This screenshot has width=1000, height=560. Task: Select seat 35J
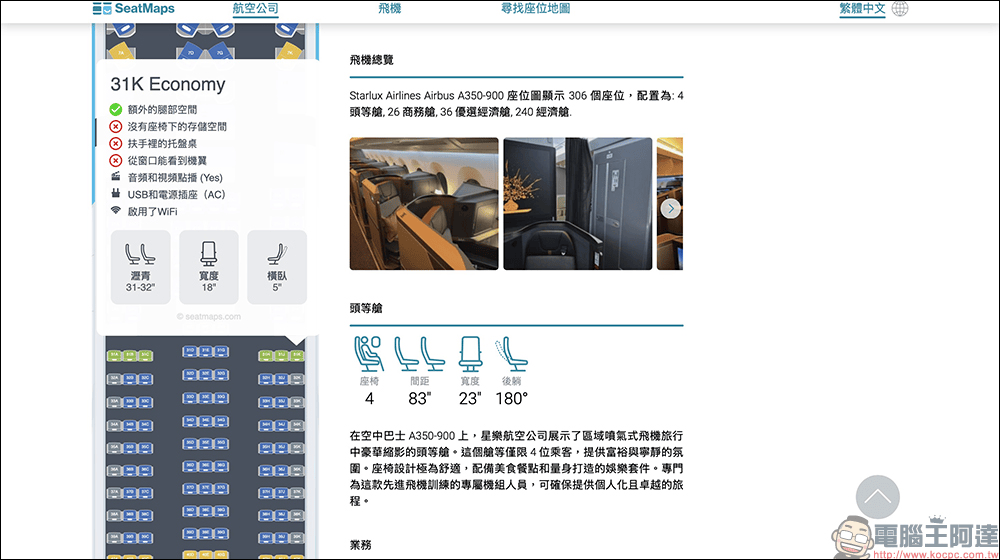click(281, 447)
